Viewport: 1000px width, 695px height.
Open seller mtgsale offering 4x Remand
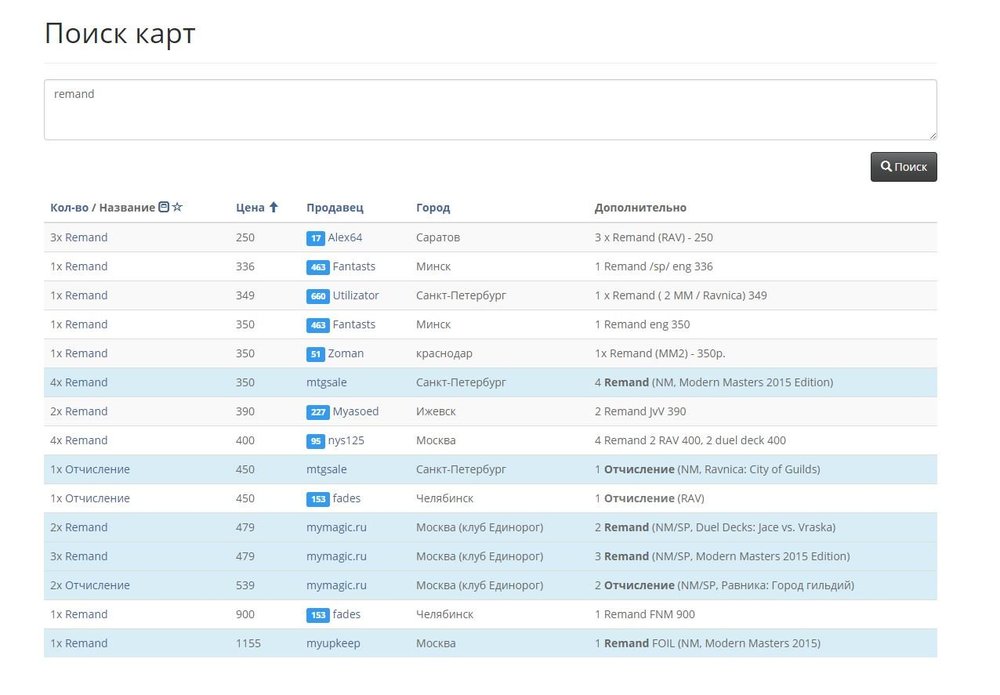[327, 382]
